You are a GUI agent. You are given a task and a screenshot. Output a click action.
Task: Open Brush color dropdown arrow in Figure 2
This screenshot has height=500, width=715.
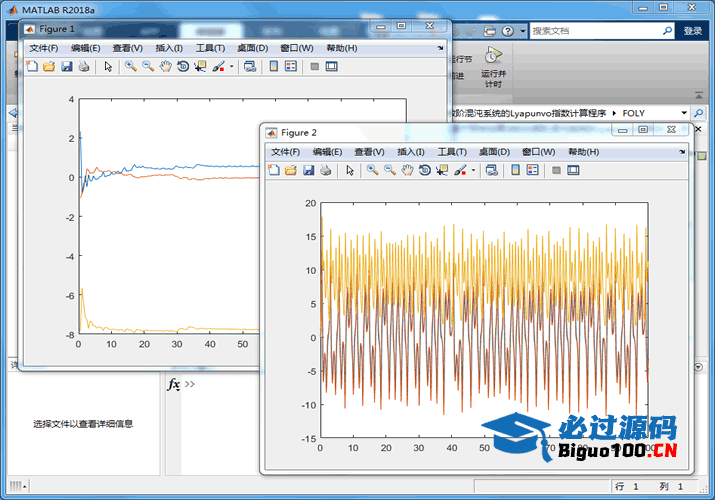(473, 170)
